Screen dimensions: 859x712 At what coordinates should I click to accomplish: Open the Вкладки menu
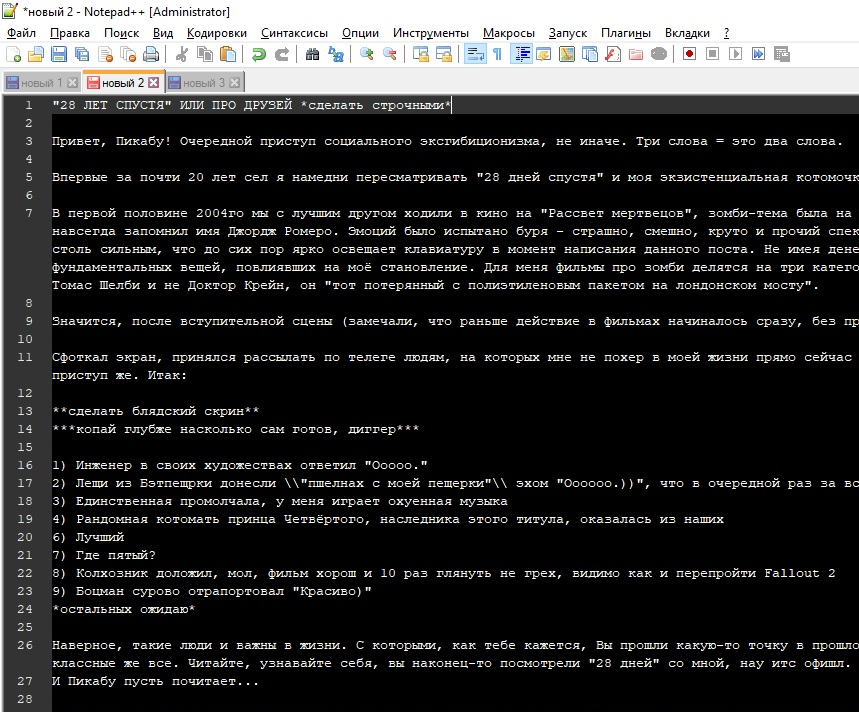(687, 33)
